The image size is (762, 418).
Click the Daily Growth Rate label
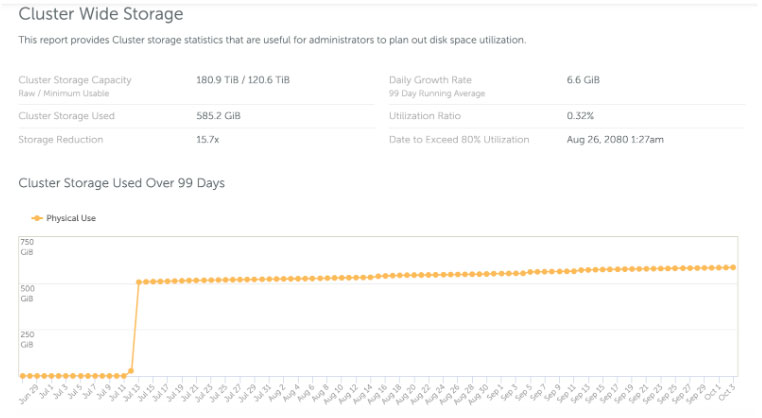[429, 80]
